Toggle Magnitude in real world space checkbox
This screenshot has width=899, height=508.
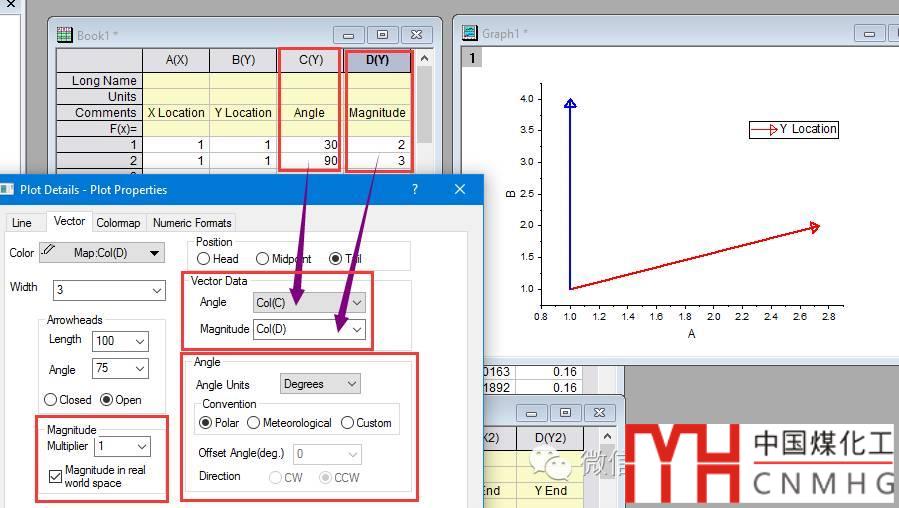[56, 477]
